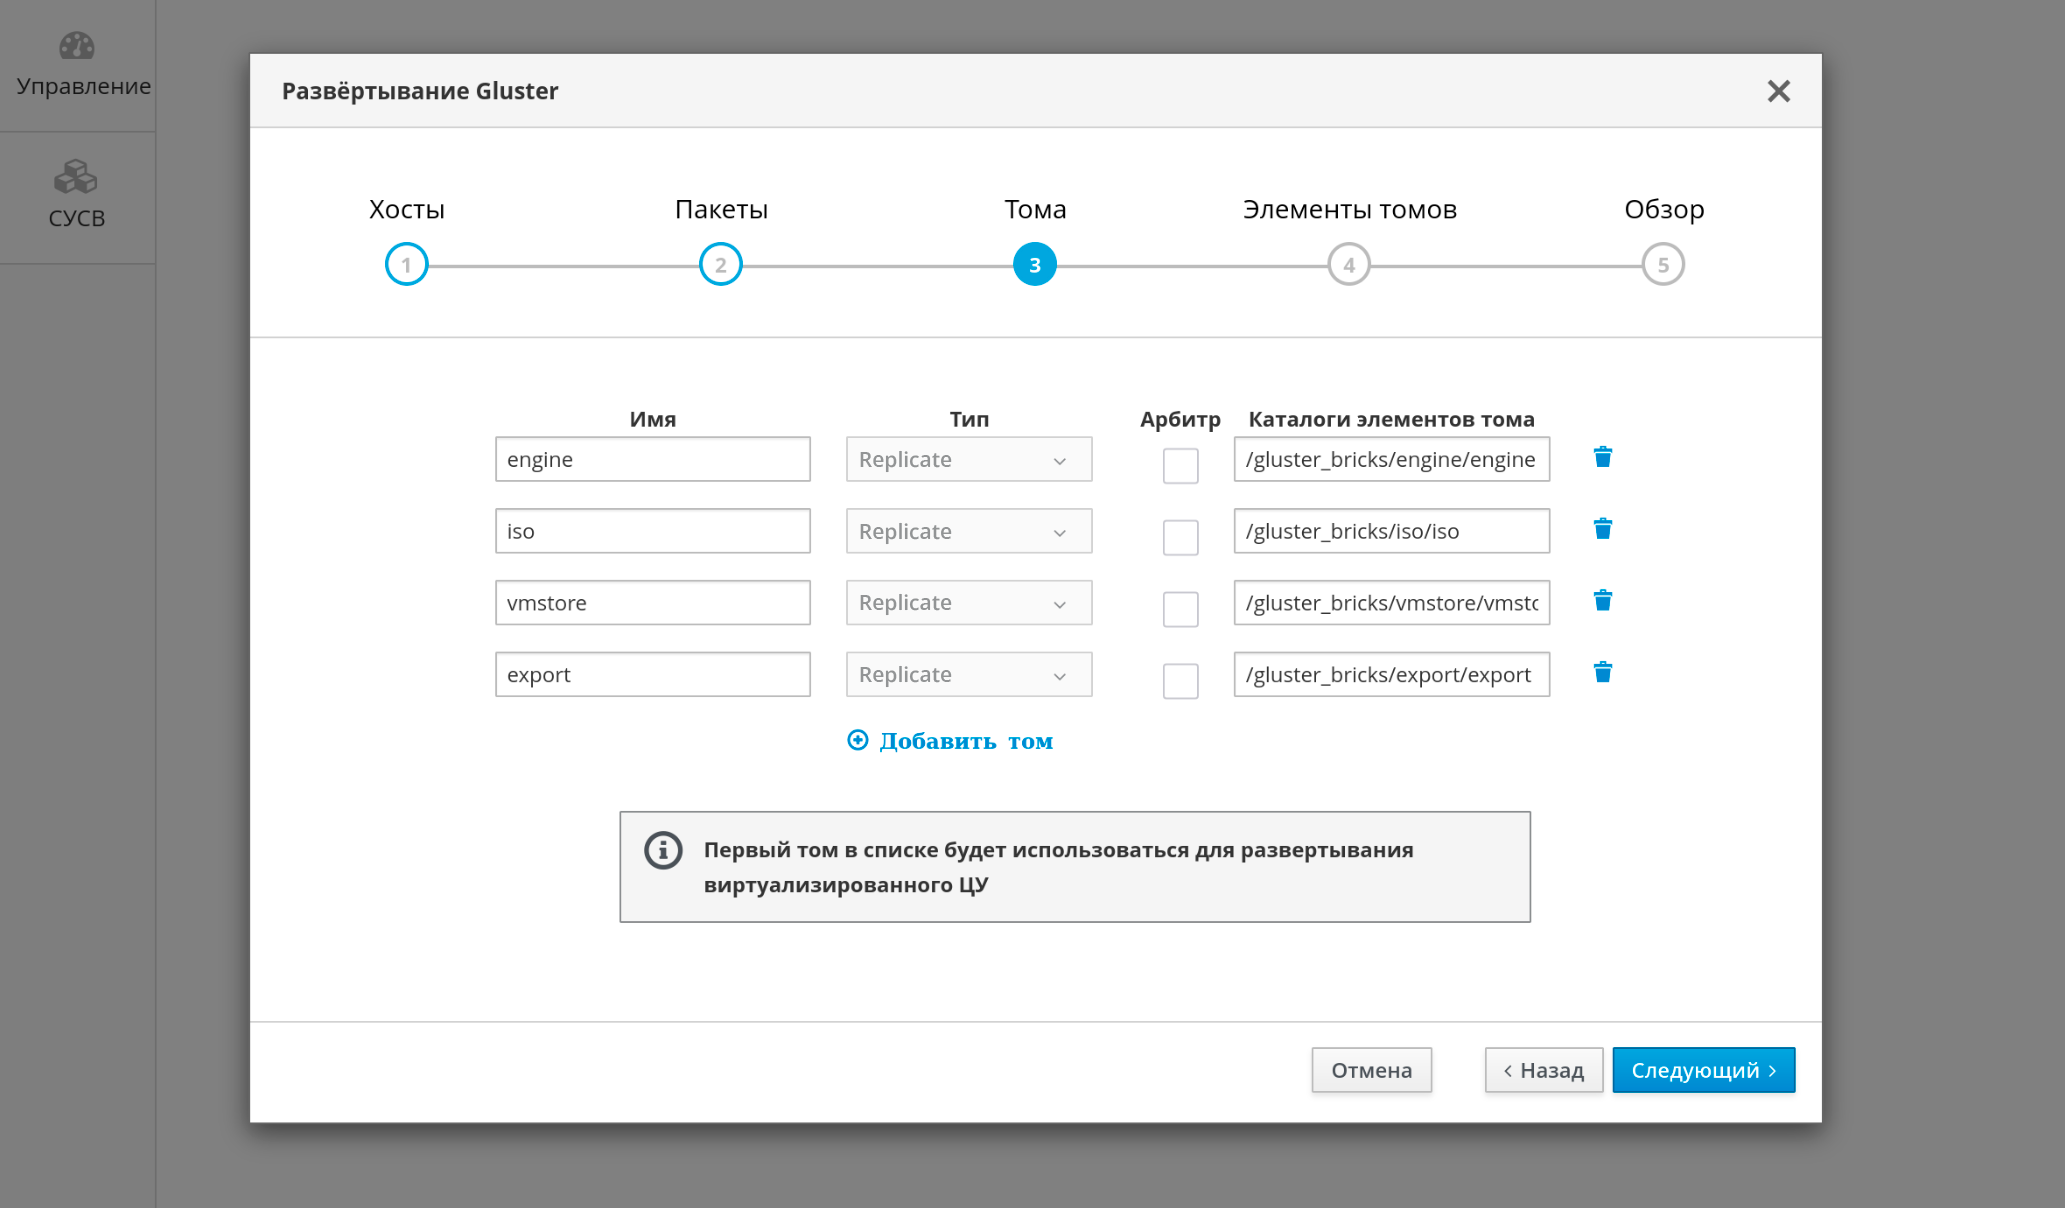The image size is (2065, 1208).
Task: Check arbiter box for export volume
Action: pos(1180,682)
